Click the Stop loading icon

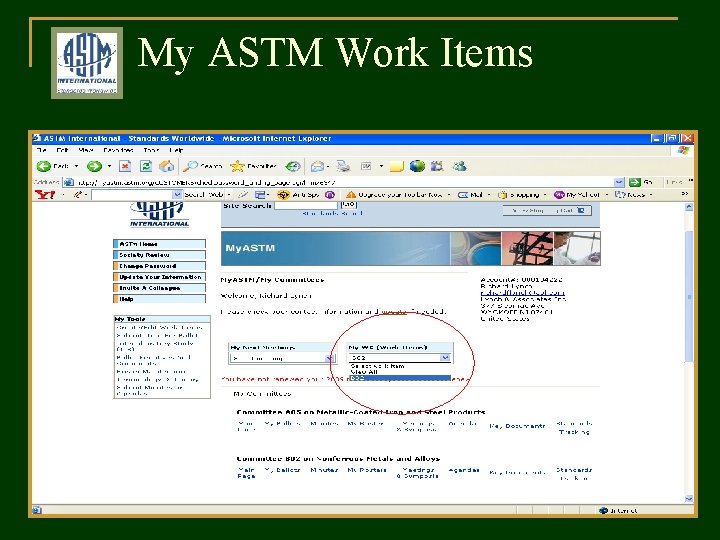[125, 166]
